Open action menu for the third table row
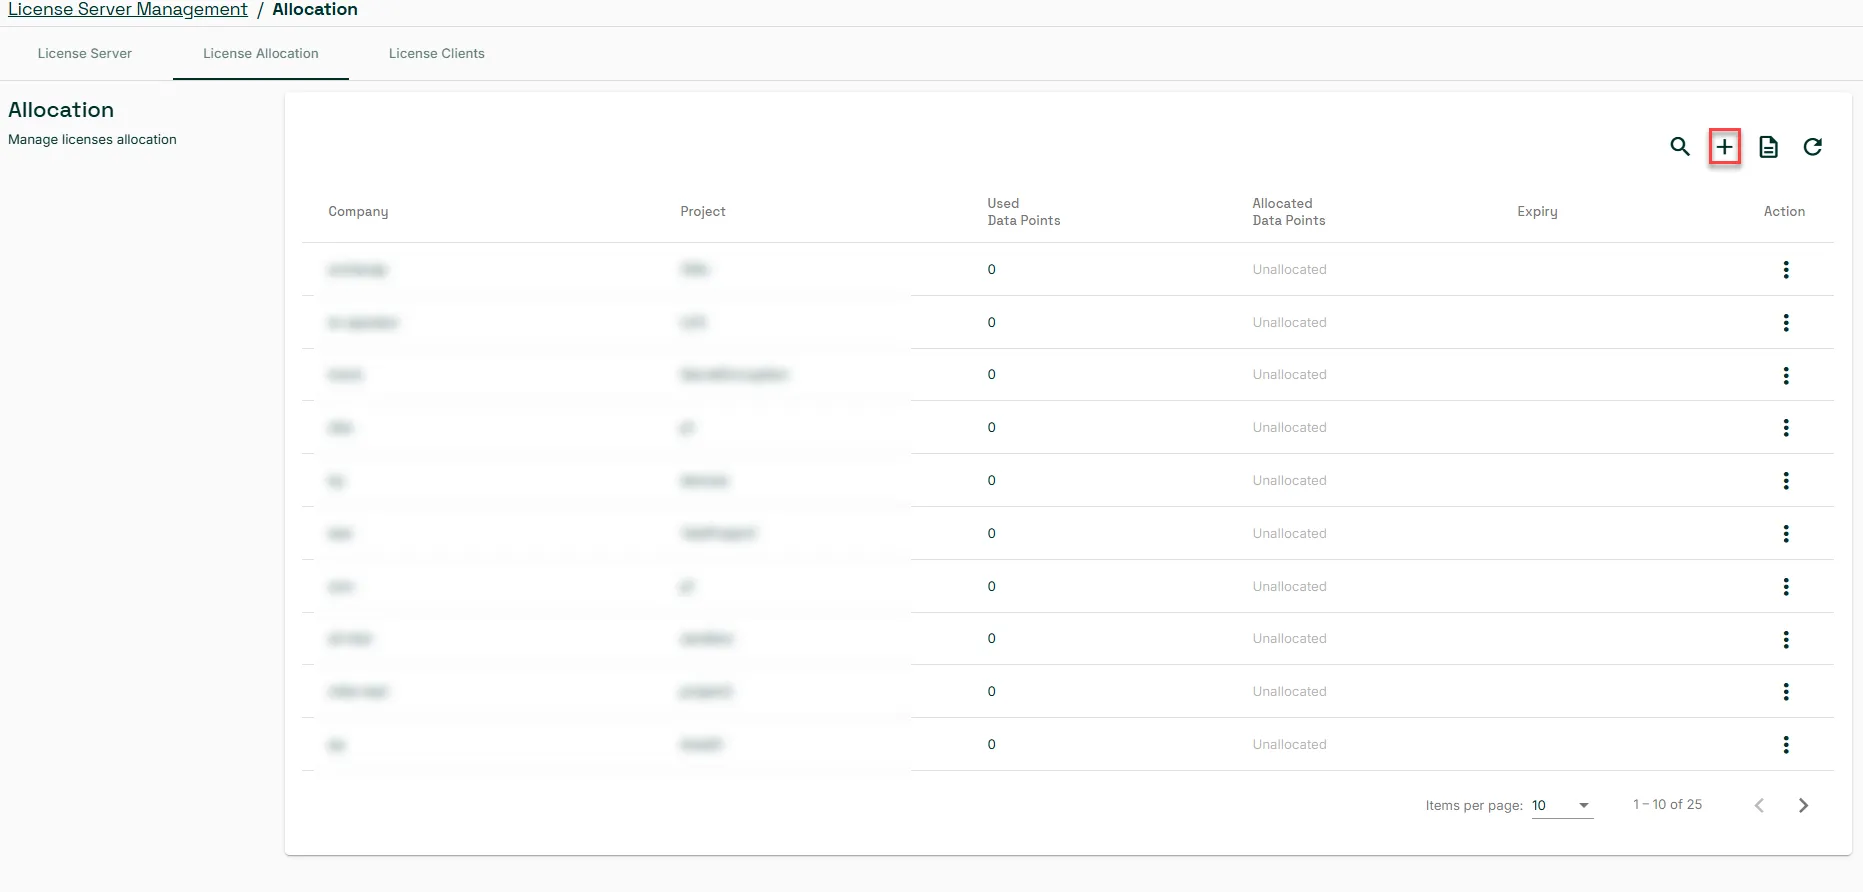Image resolution: width=1863 pixels, height=892 pixels. [x=1786, y=376]
